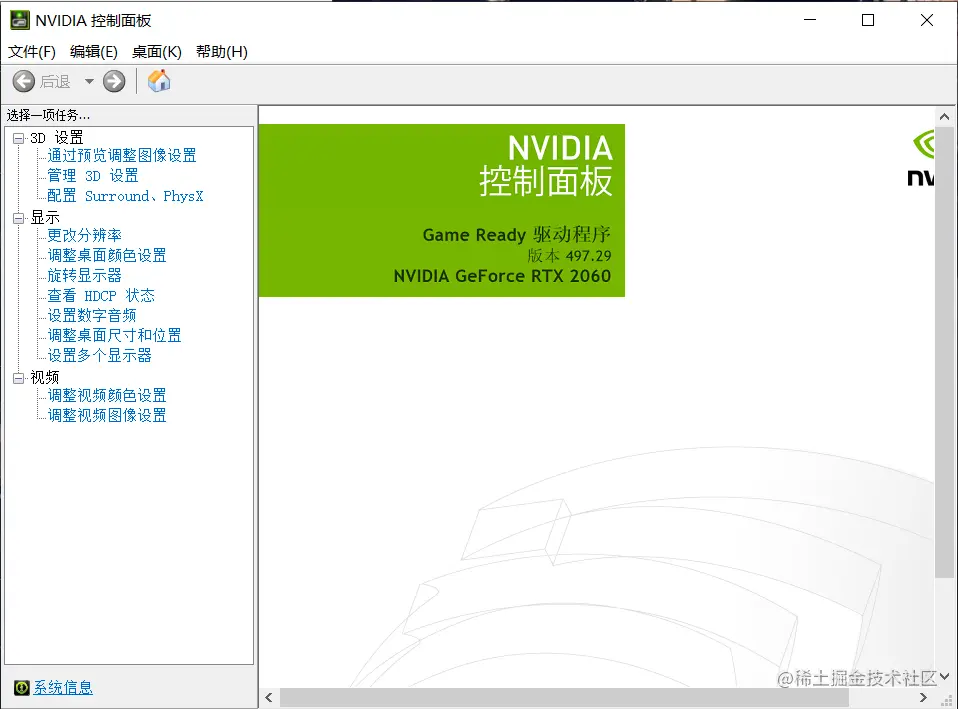Screen dimensions: 958x709
Task: Click the 版本 497.29 text
Action: pos(569,255)
